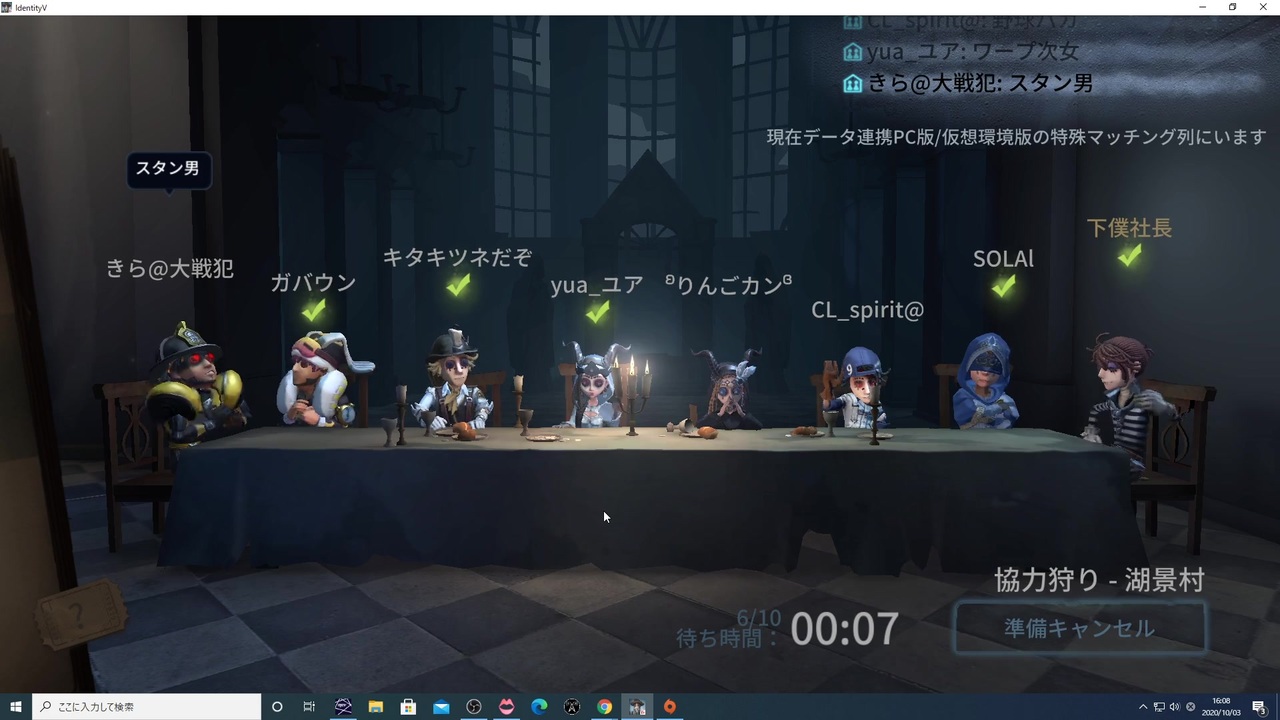Screen dimensions: 1280x720
Task: Open the pink lips app taskbar icon
Action: (x=507, y=707)
